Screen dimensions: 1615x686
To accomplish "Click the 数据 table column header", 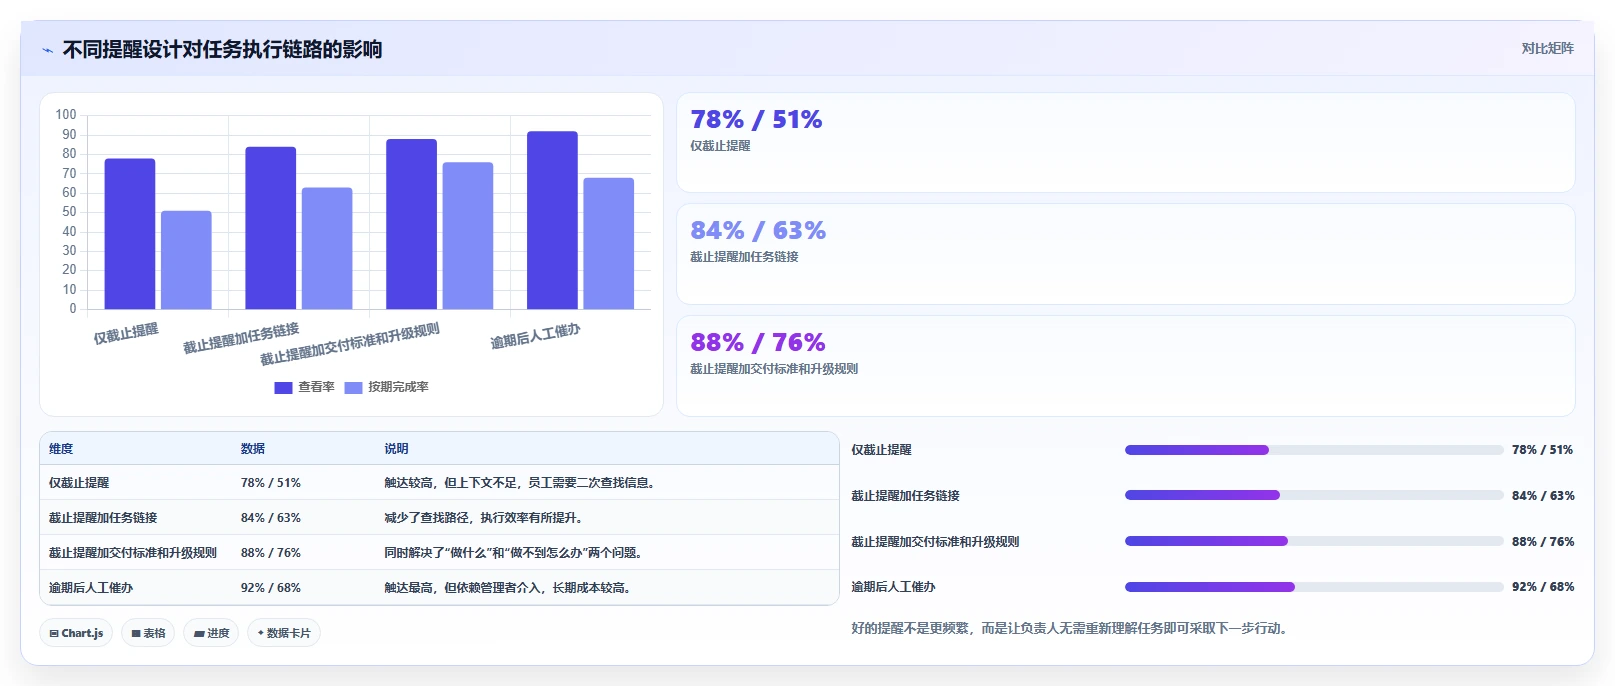I will [253, 449].
